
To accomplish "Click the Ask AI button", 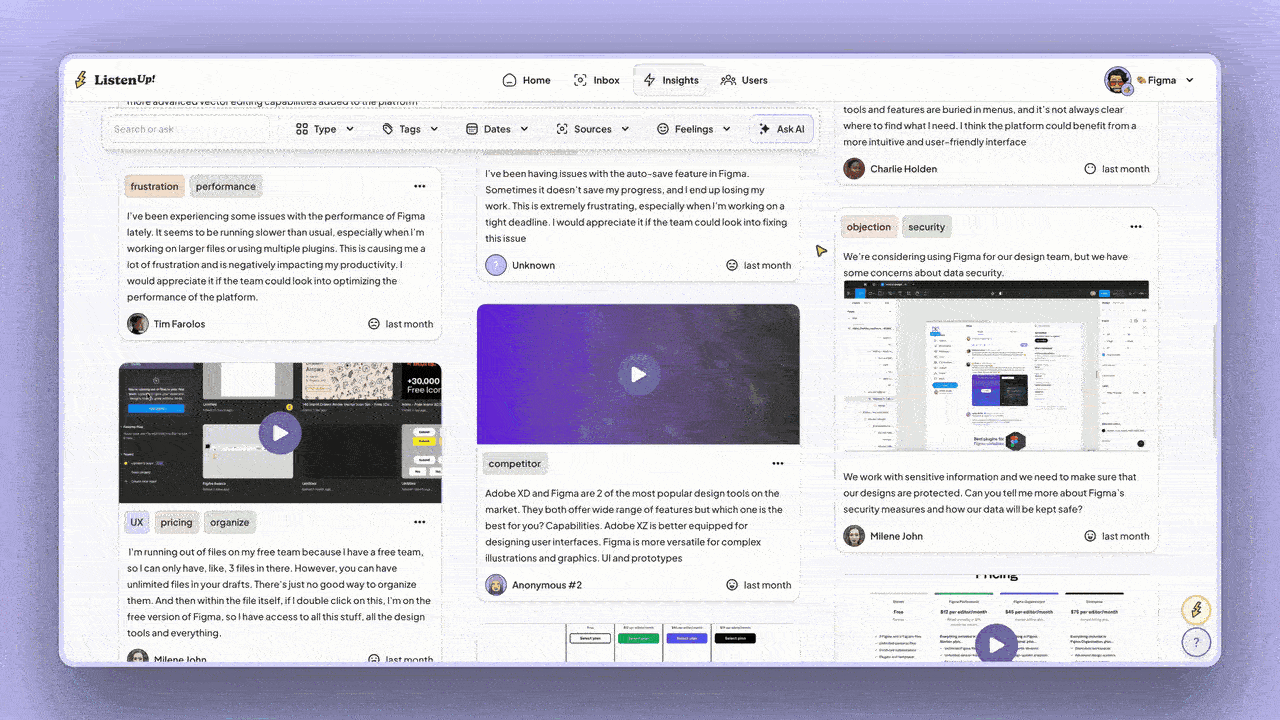I will (781, 129).
